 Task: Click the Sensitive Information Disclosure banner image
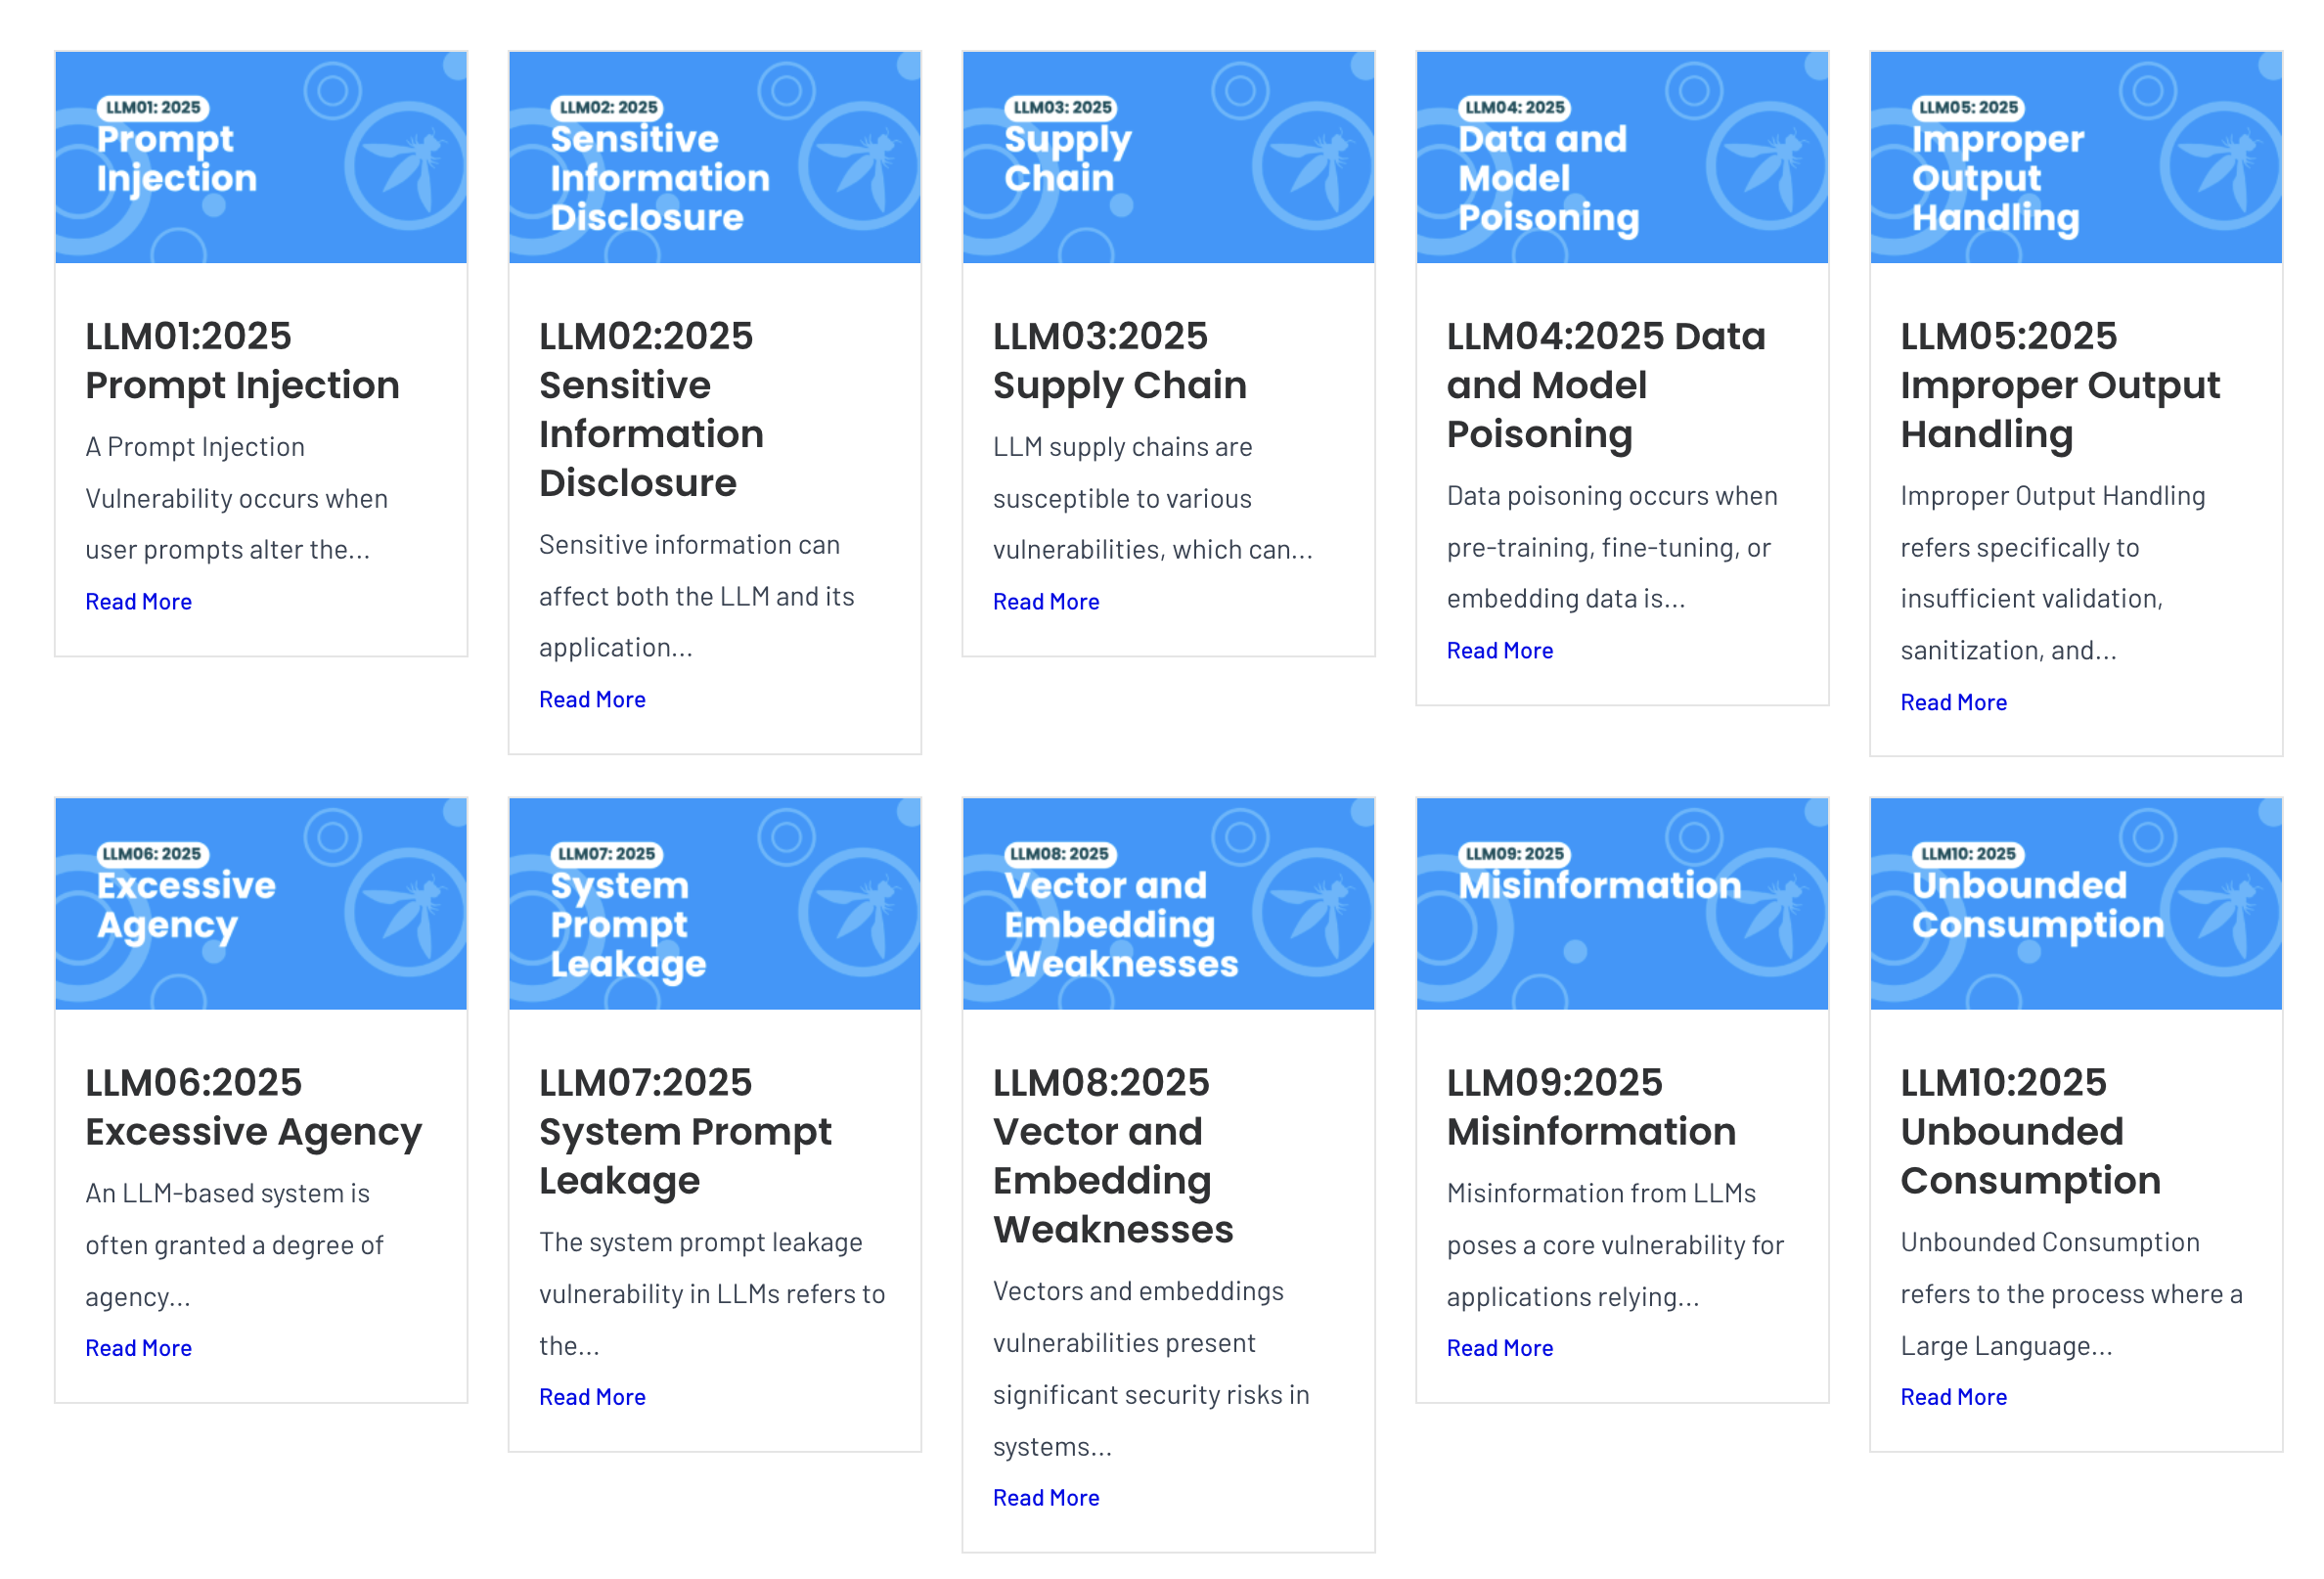pyautogui.click(x=715, y=157)
